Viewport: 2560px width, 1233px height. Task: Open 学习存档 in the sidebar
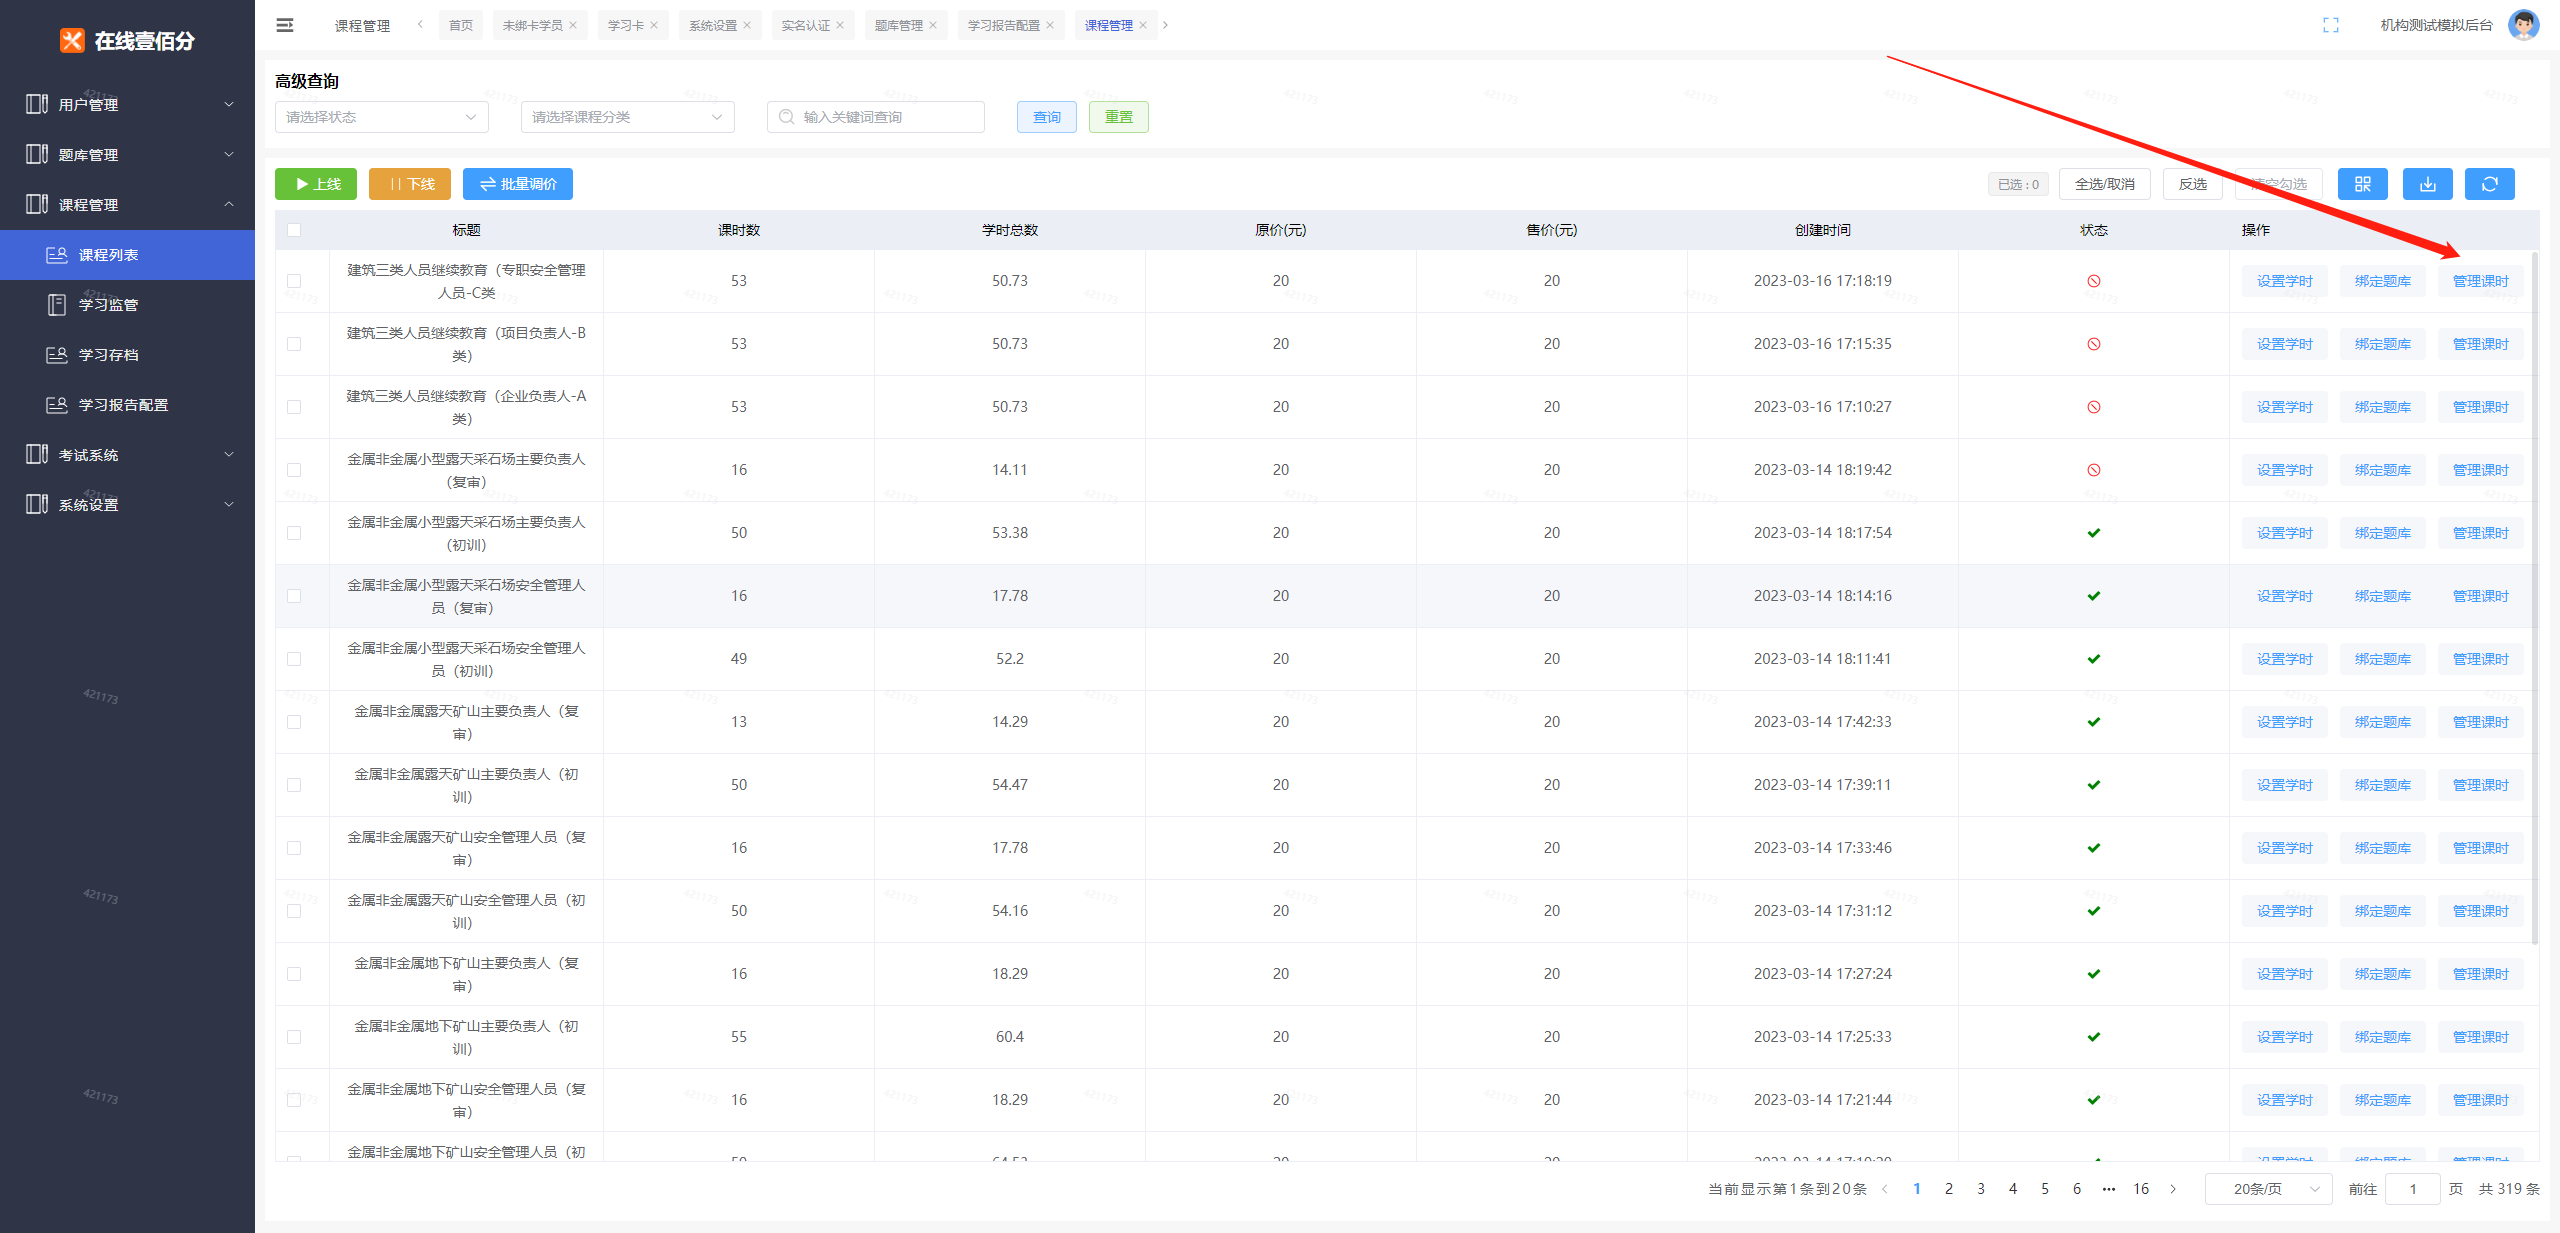click(127, 355)
